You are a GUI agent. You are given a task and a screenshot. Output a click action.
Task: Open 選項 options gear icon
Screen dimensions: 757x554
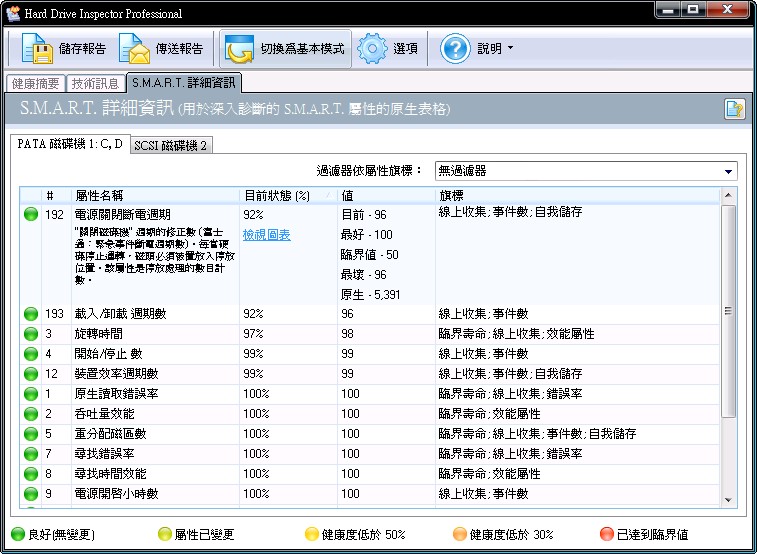(x=372, y=48)
